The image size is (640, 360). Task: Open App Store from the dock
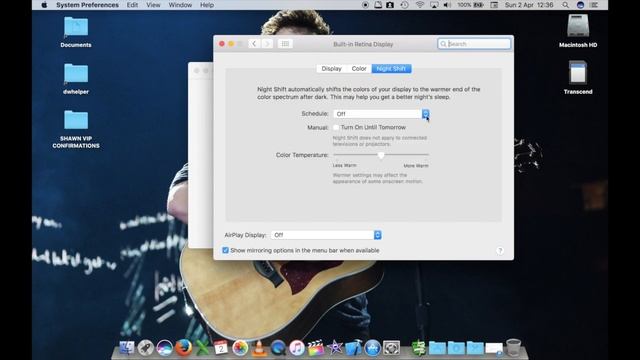point(372,348)
